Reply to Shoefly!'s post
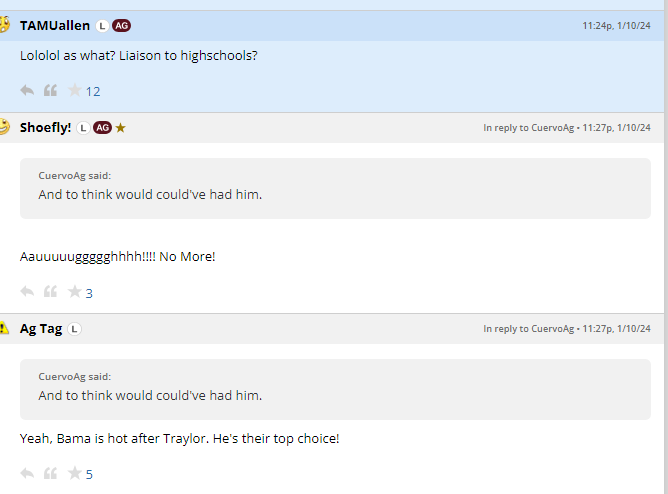The height and width of the screenshot is (494, 668). point(27,292)
